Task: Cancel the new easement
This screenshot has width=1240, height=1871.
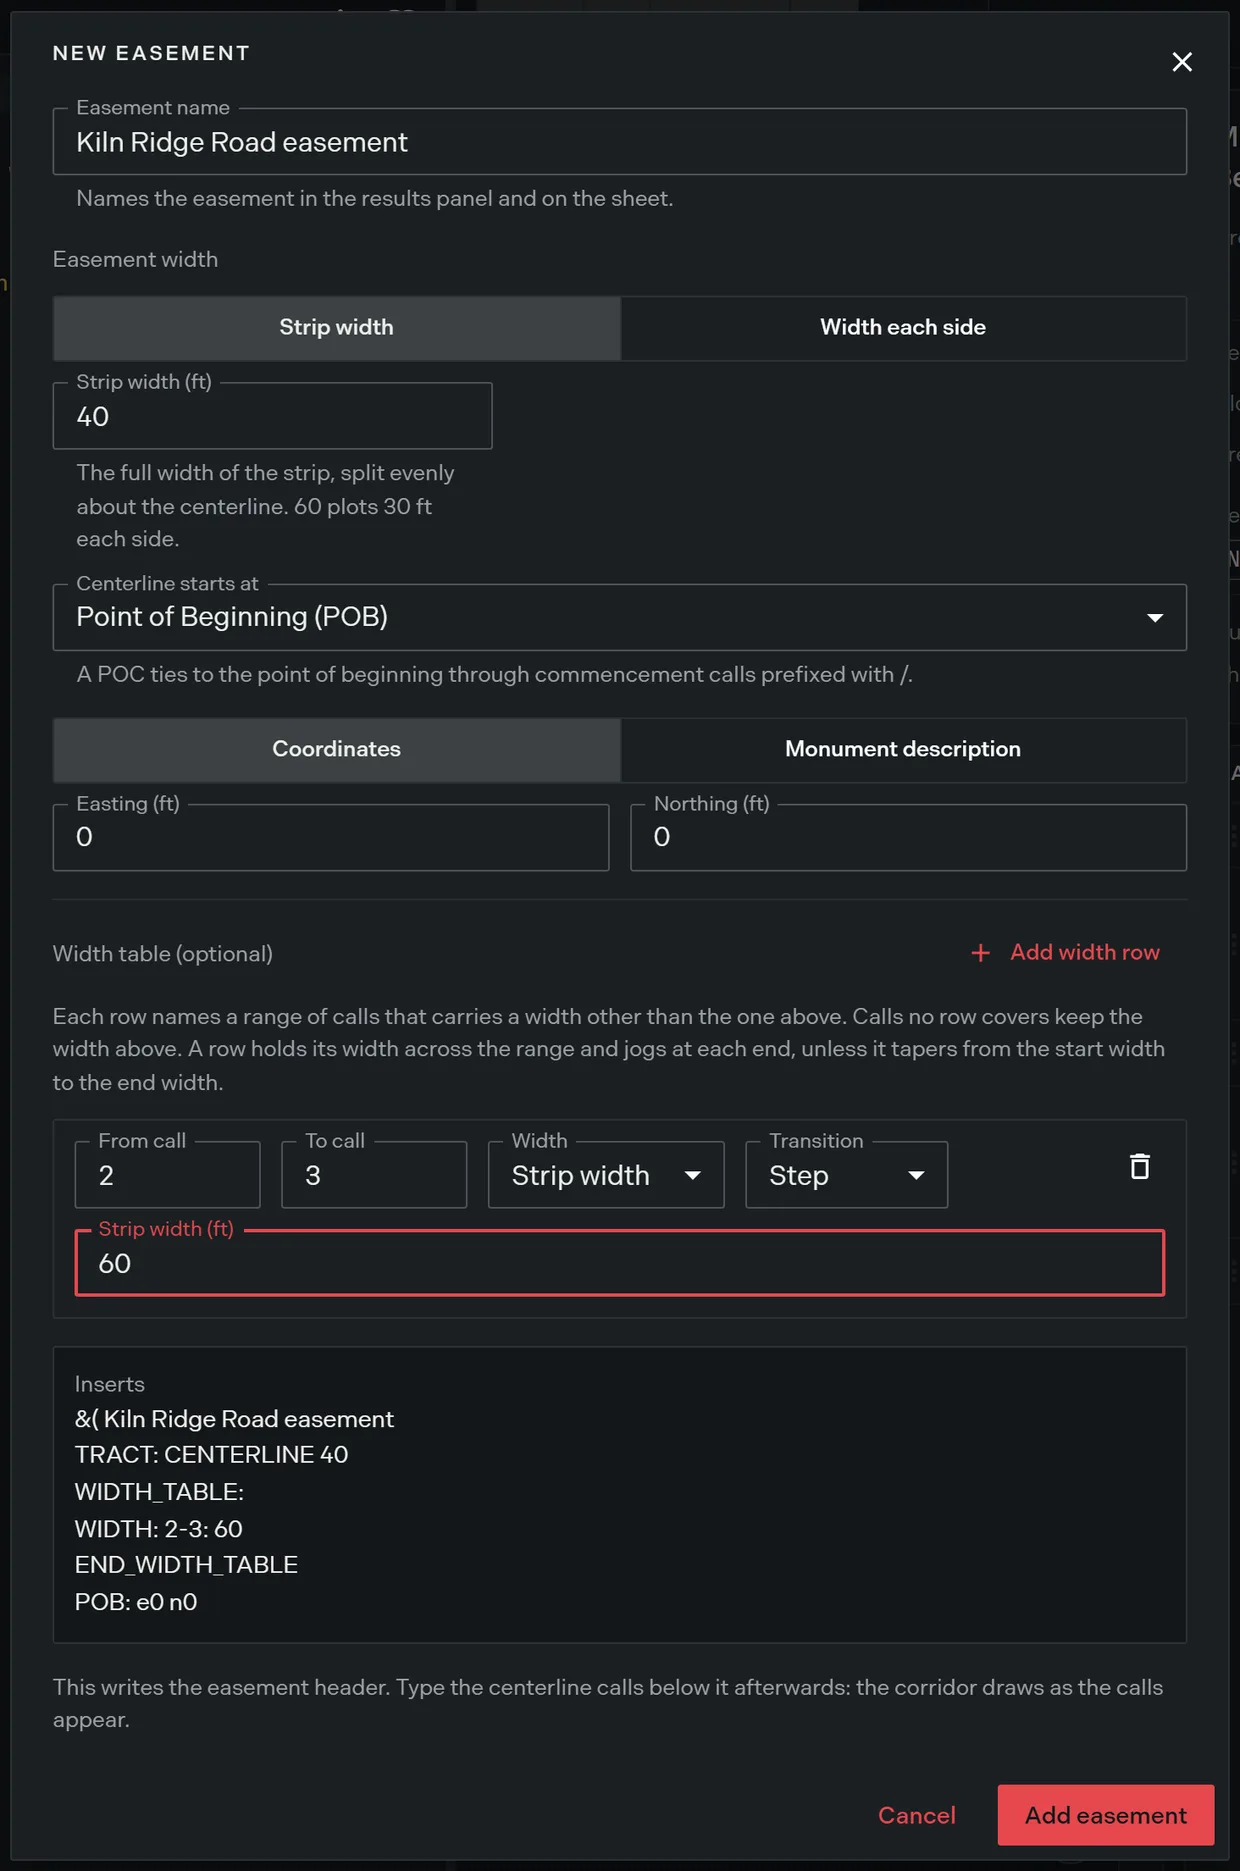Action: coord(916,1815)
